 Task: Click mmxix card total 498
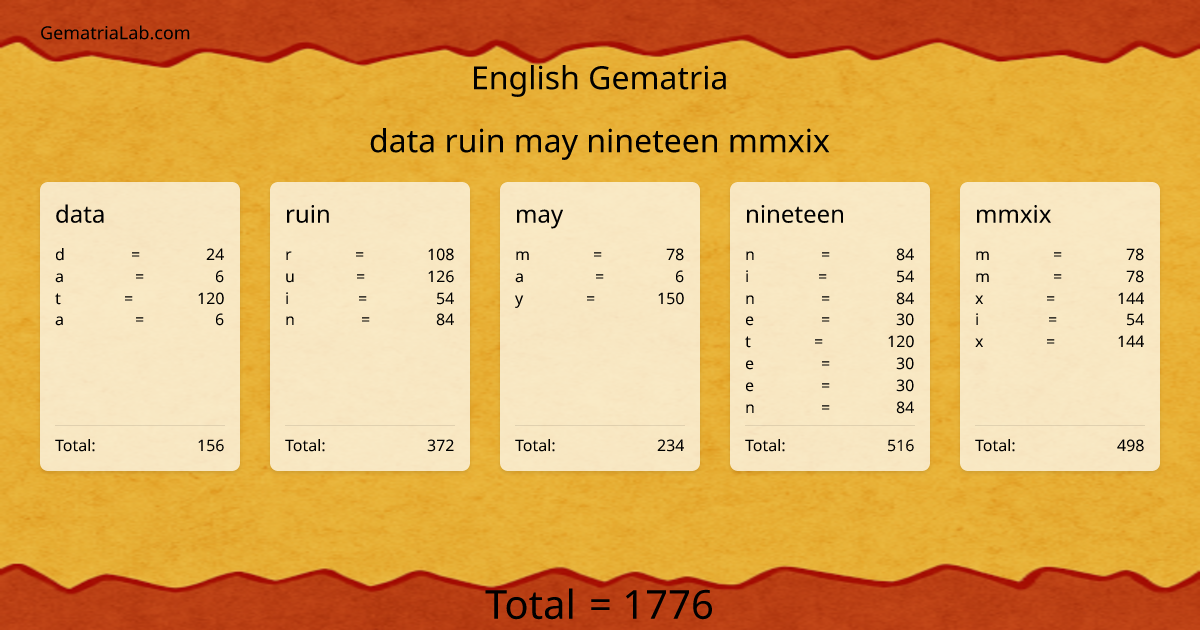(x=1131, y=445)
